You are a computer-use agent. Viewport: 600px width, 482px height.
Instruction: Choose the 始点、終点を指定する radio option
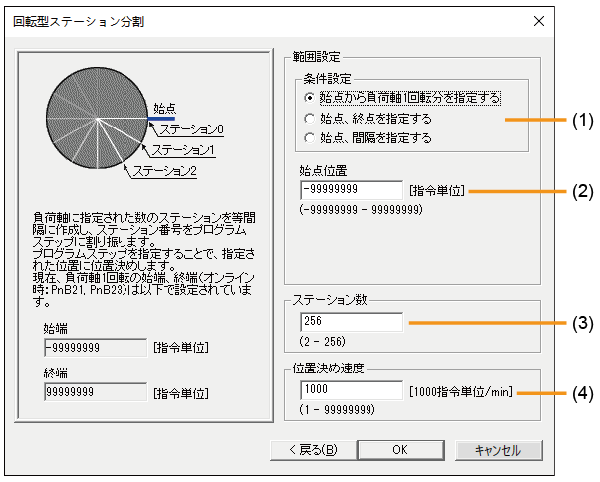311,118
